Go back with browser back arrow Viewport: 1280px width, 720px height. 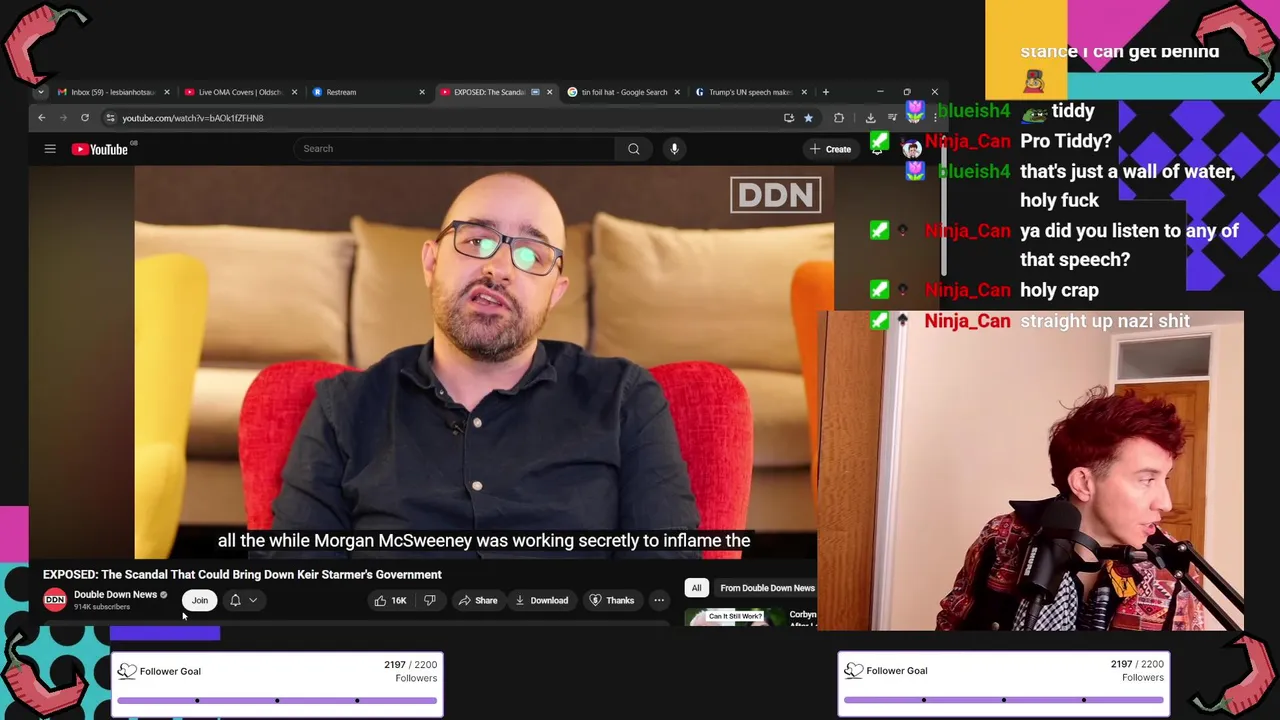click(x=42, y=118)
